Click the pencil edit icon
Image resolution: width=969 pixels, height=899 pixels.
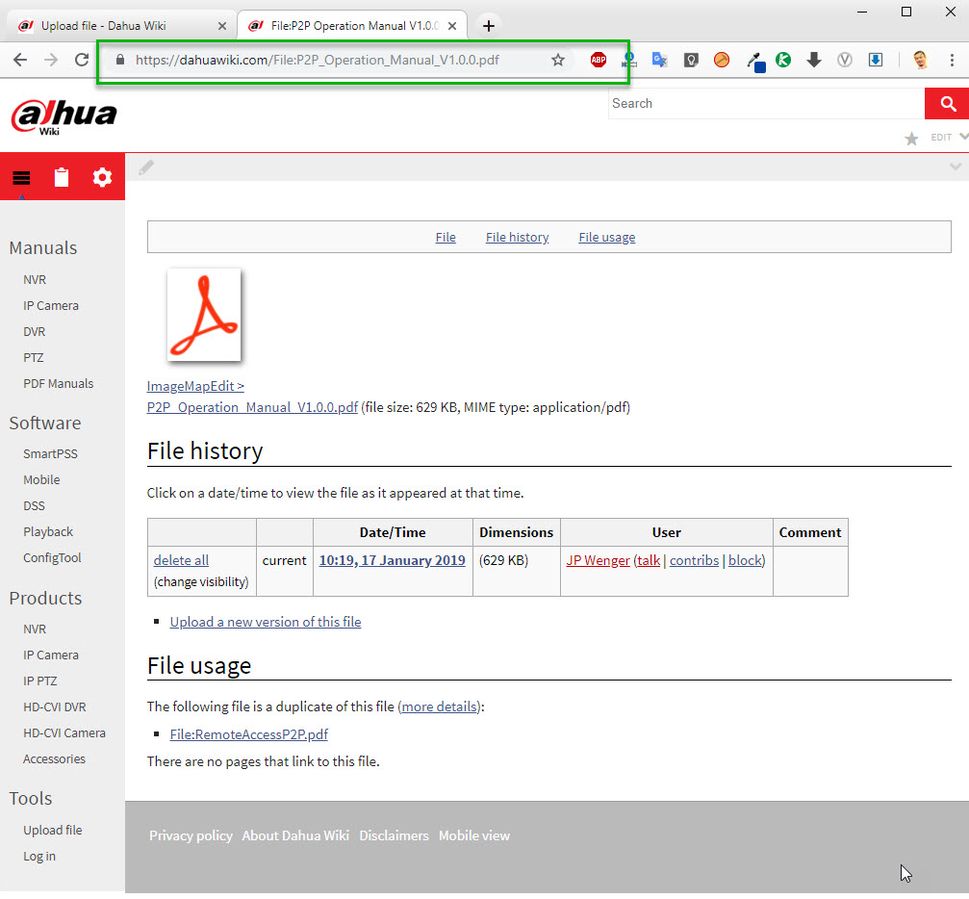(x=146, y=167)
